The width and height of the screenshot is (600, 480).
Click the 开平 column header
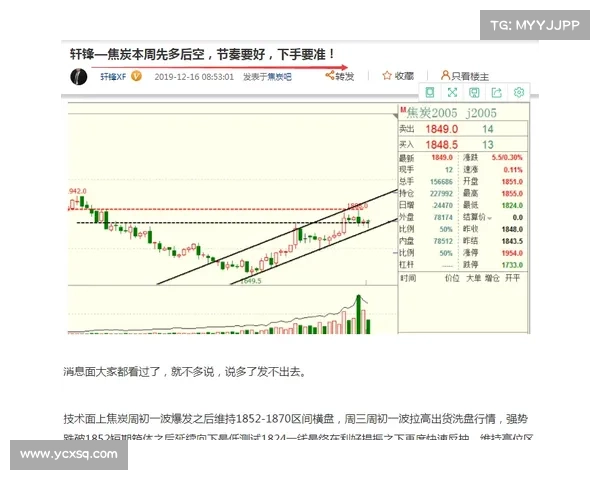coord(512,278)
